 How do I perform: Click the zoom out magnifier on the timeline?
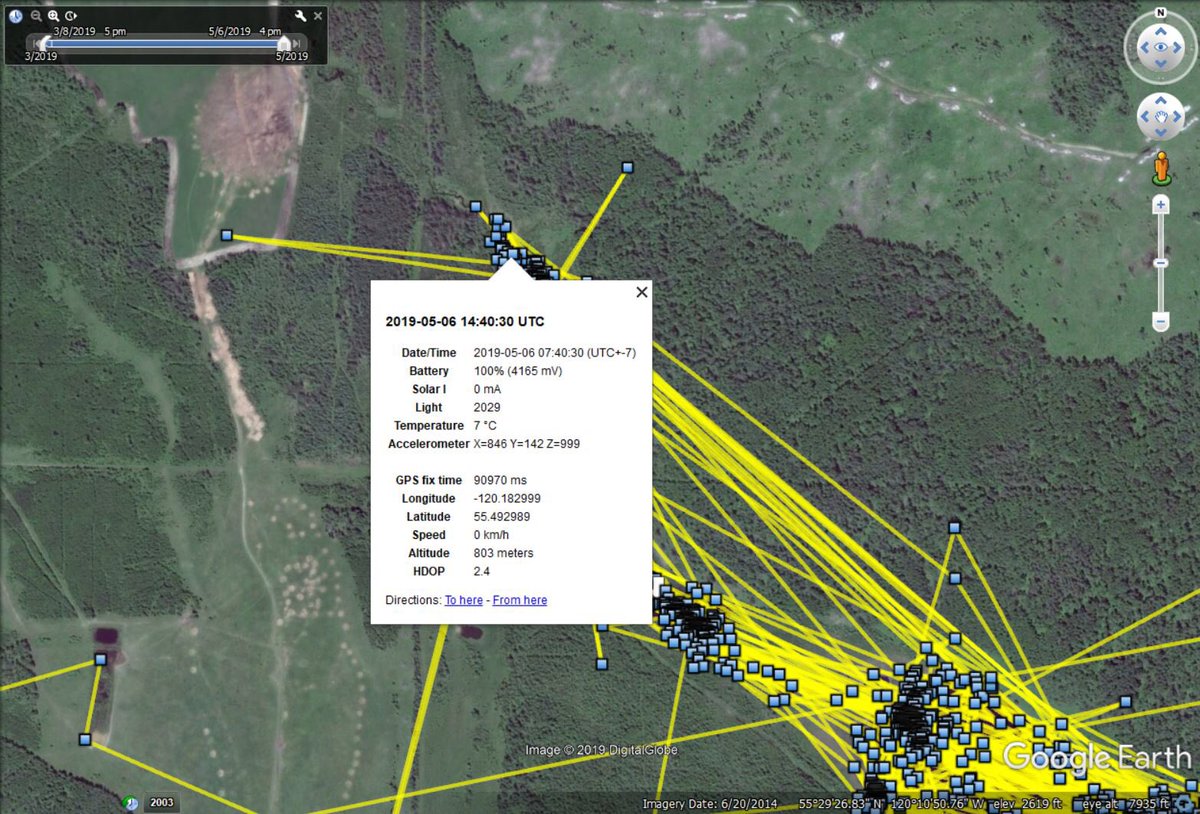tap(35, 16)
